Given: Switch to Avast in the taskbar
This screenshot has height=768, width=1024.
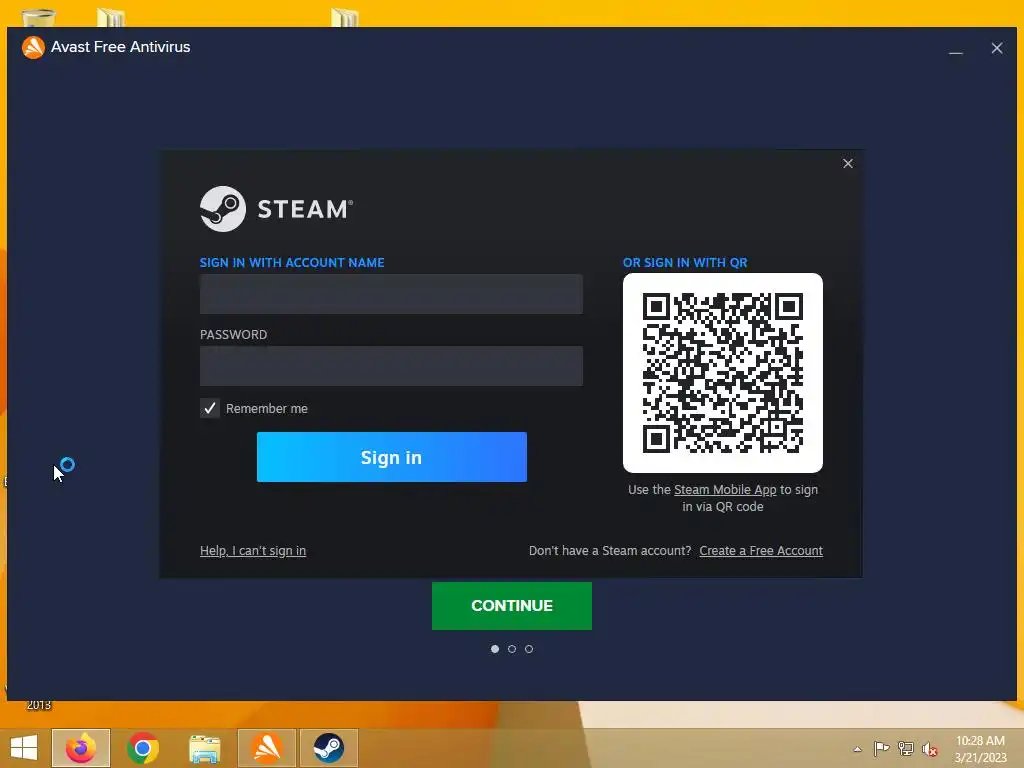Looking at the screenshot, I should [x=267, y=748].
